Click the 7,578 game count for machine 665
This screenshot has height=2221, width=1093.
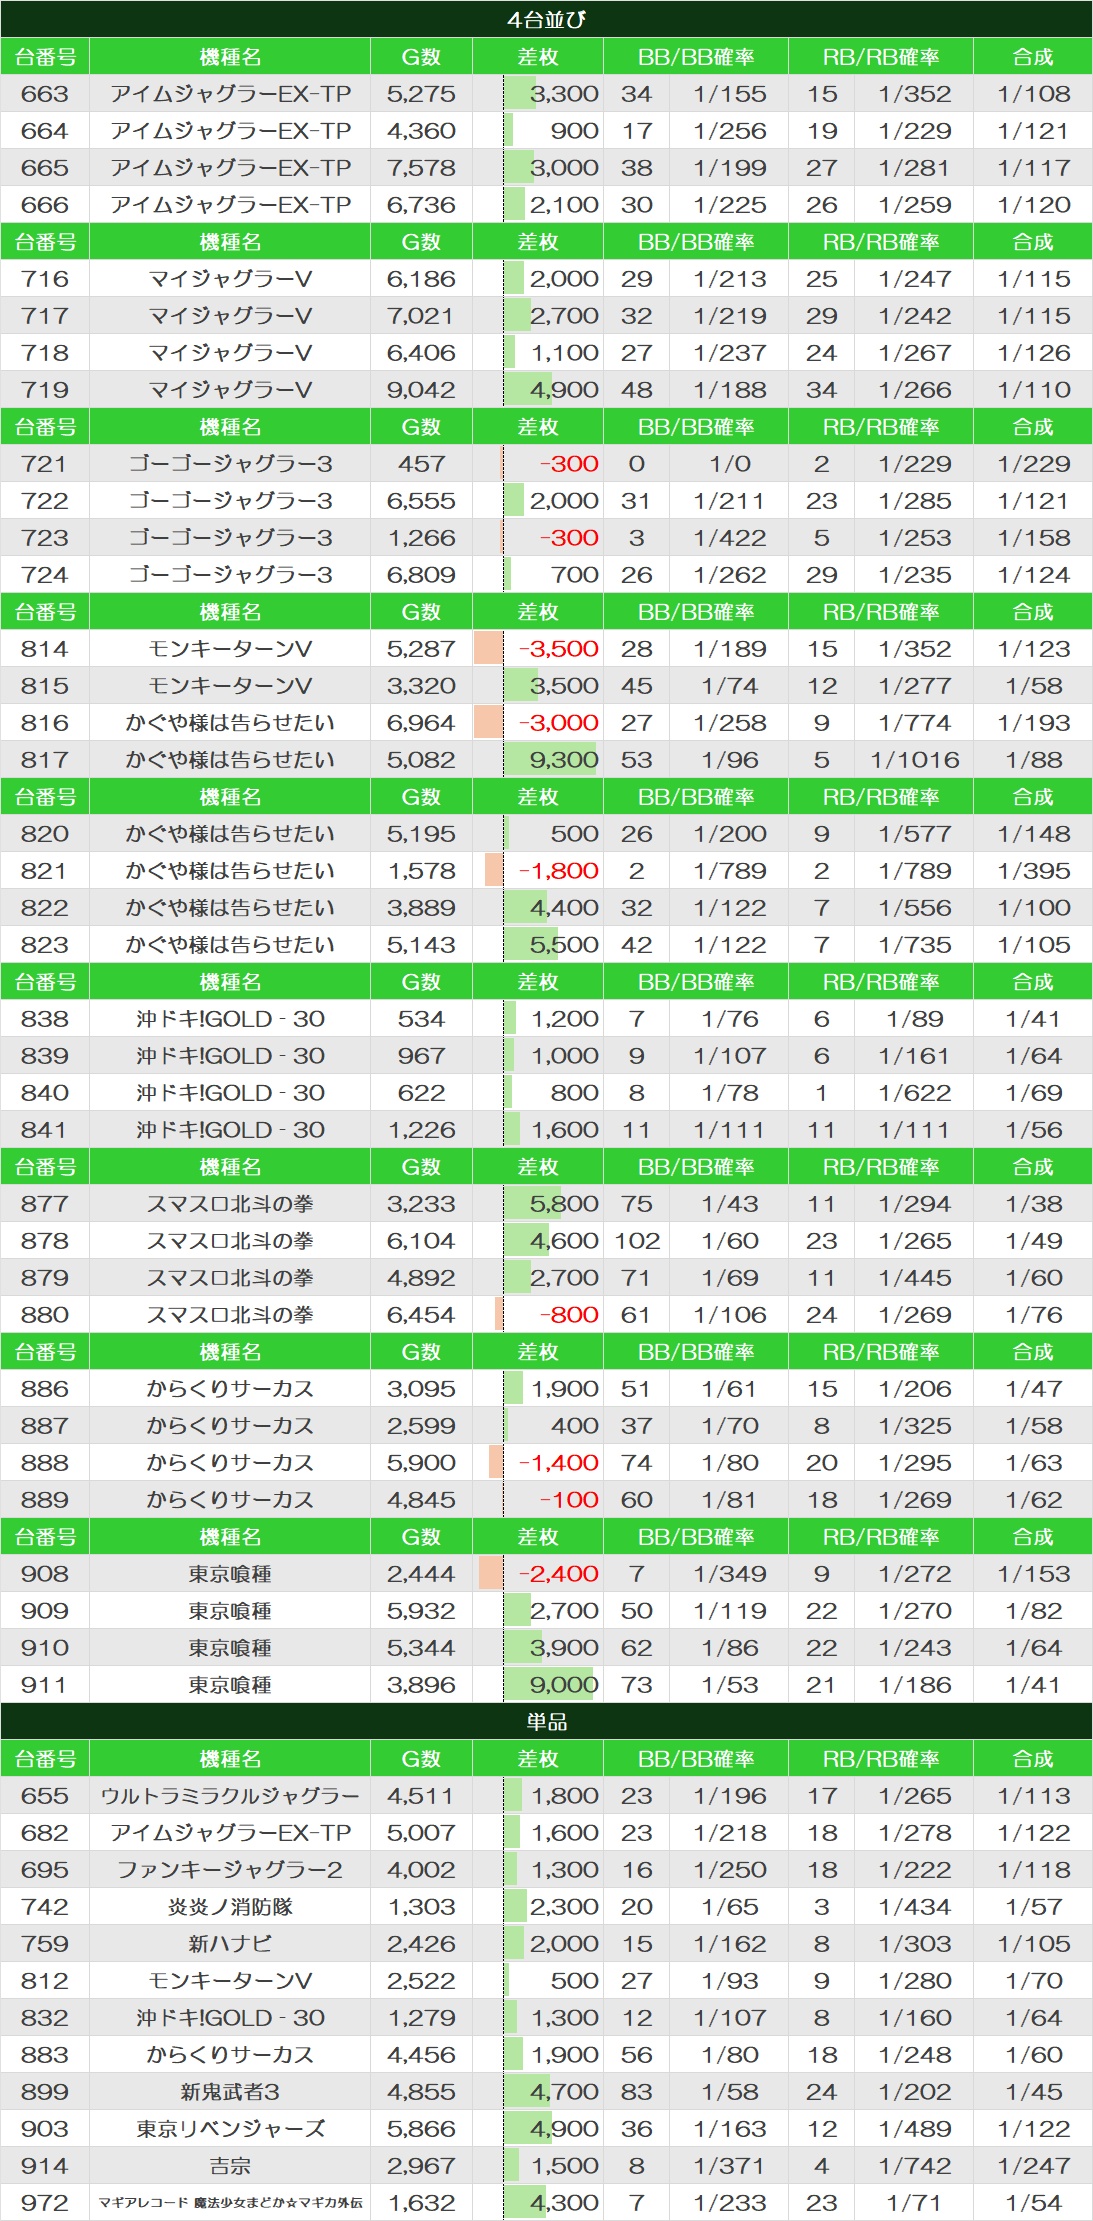click(x=421, y=168)
